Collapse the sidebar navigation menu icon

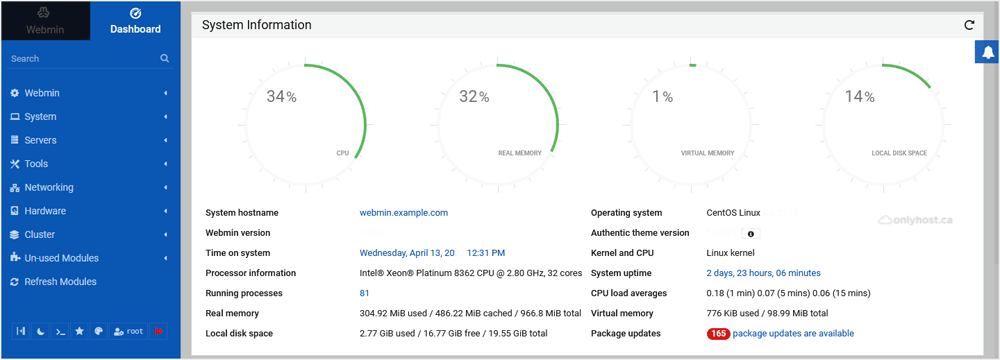(x=21, y=331)
